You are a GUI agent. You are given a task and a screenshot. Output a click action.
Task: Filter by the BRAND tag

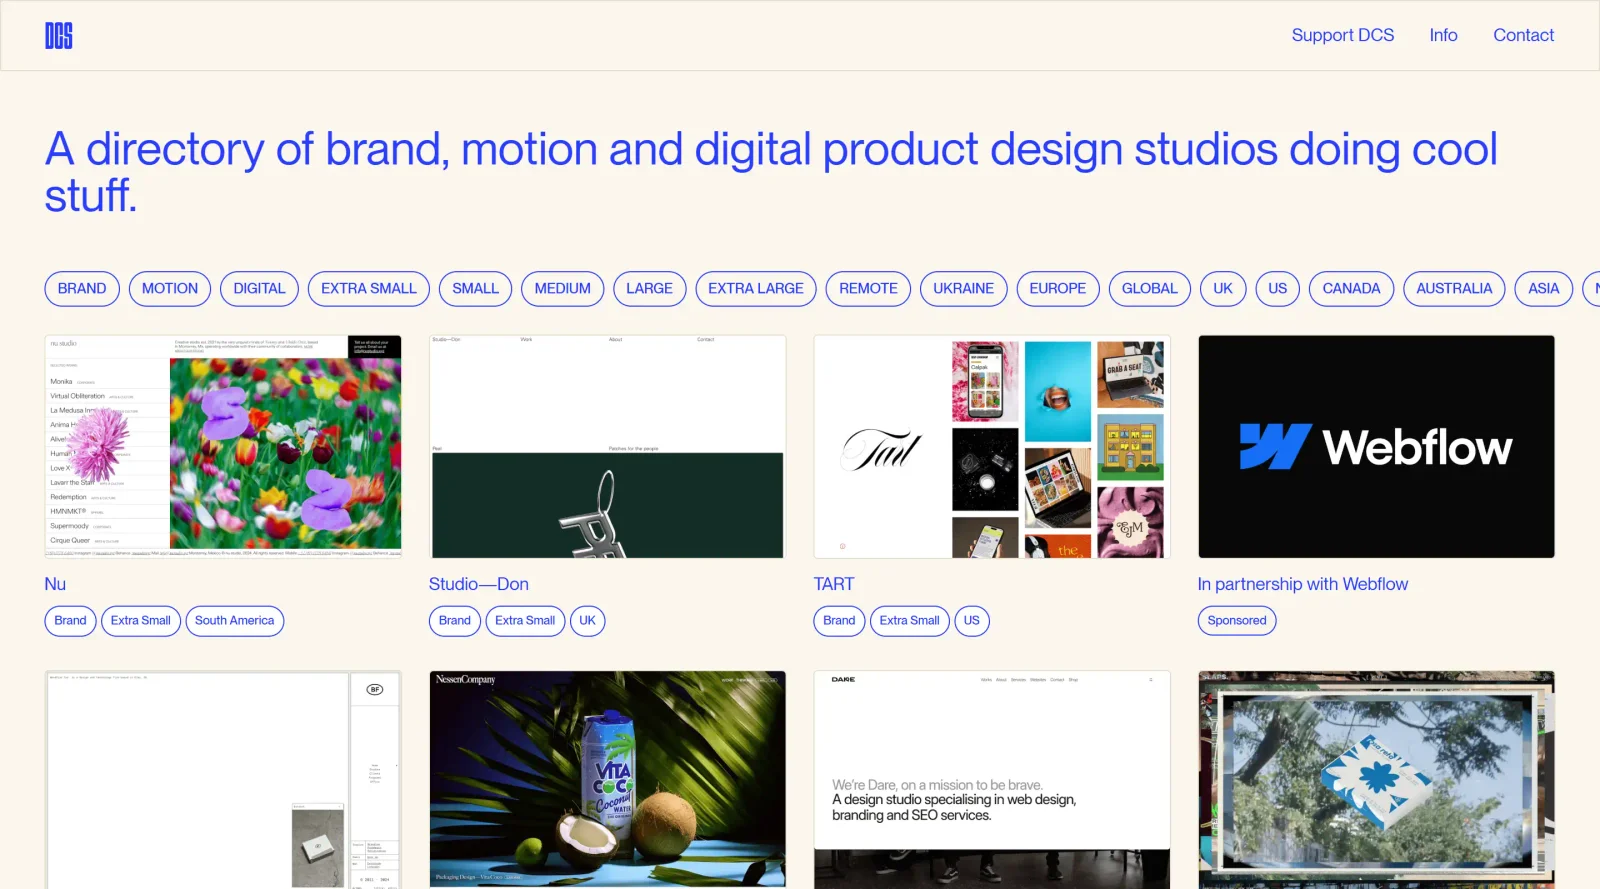pos(82,288)
